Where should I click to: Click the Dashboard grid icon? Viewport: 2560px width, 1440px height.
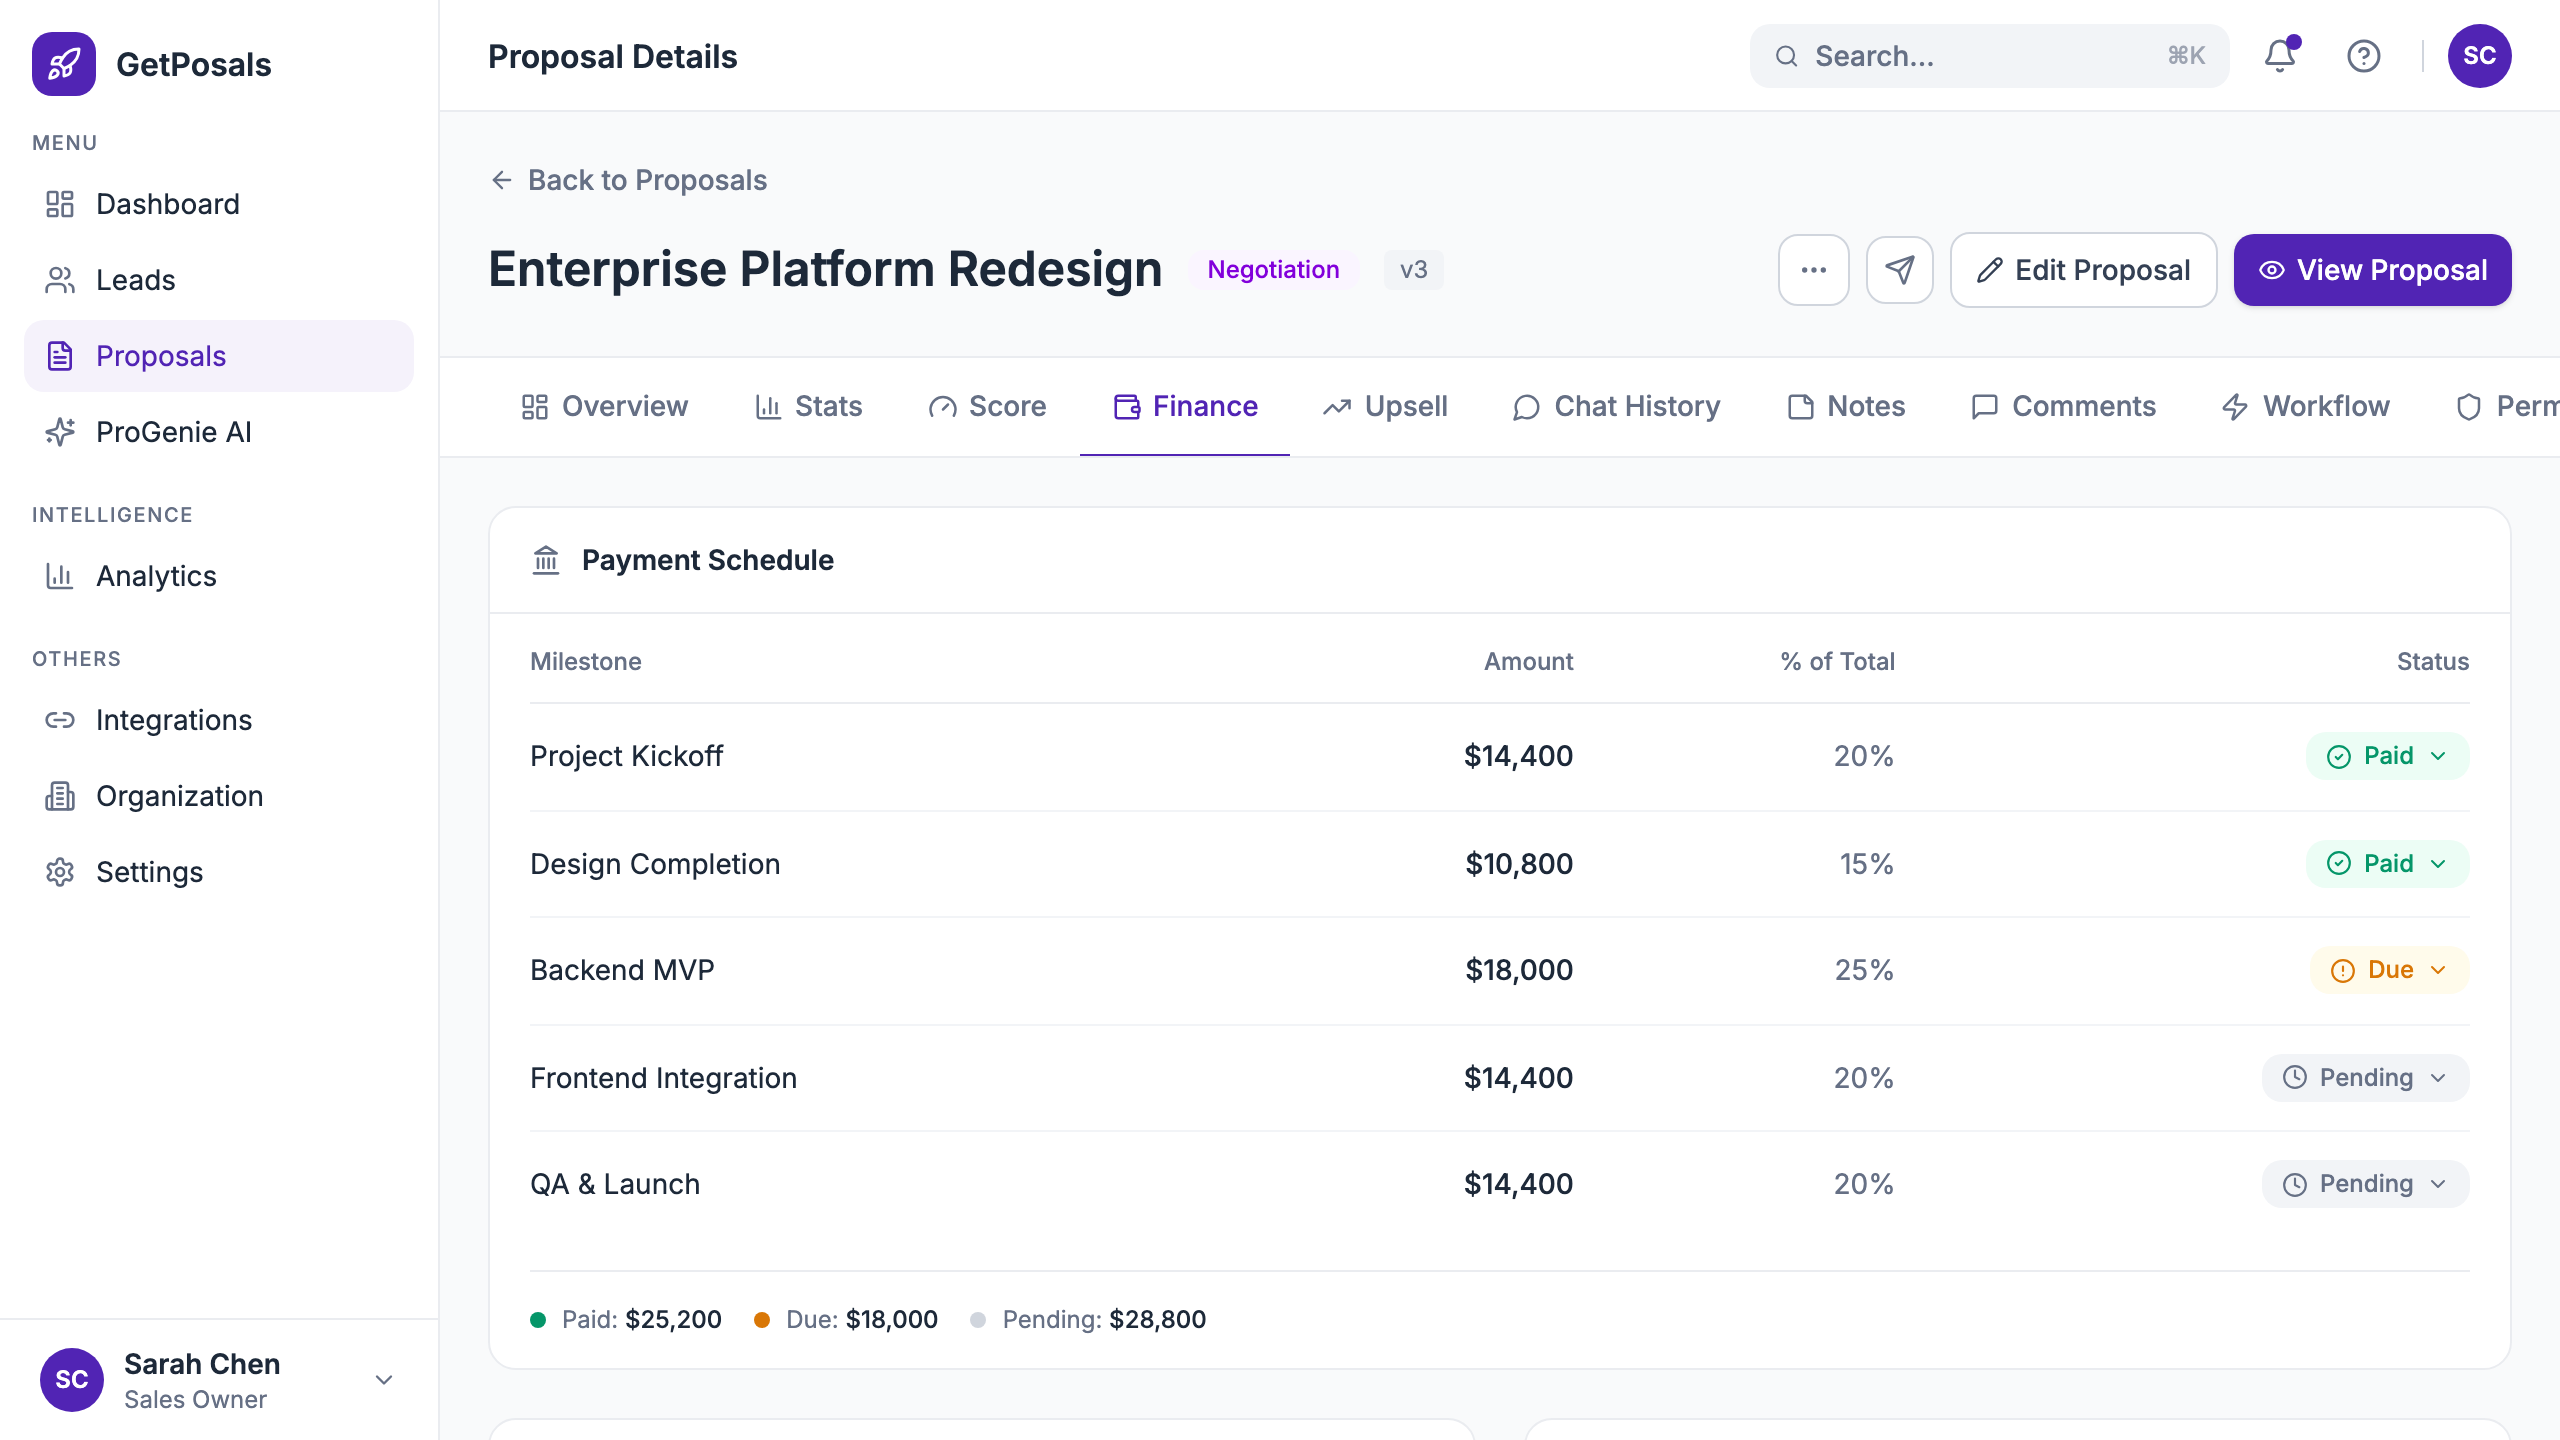tap(60, 204)
